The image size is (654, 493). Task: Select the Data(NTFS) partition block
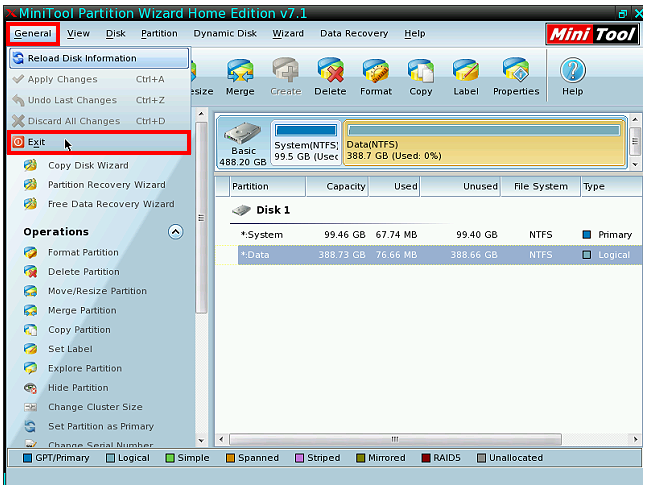[484, 143]
